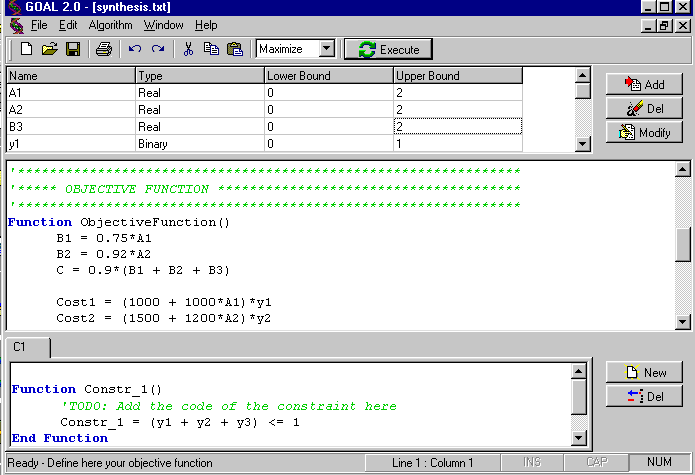Click the Upper Bound value 1 of y1

[458, 144]
